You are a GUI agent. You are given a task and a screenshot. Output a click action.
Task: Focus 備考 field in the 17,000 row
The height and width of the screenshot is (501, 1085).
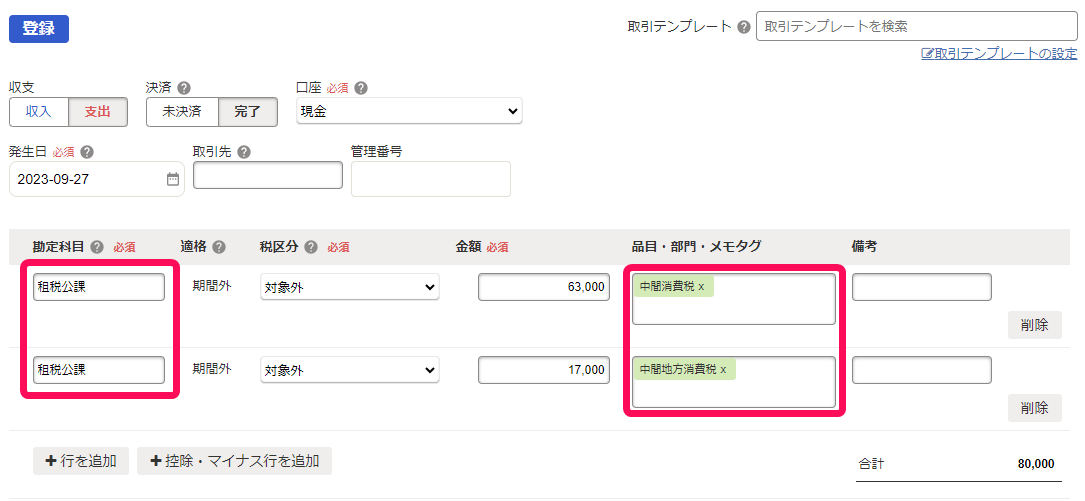point(922,370)
